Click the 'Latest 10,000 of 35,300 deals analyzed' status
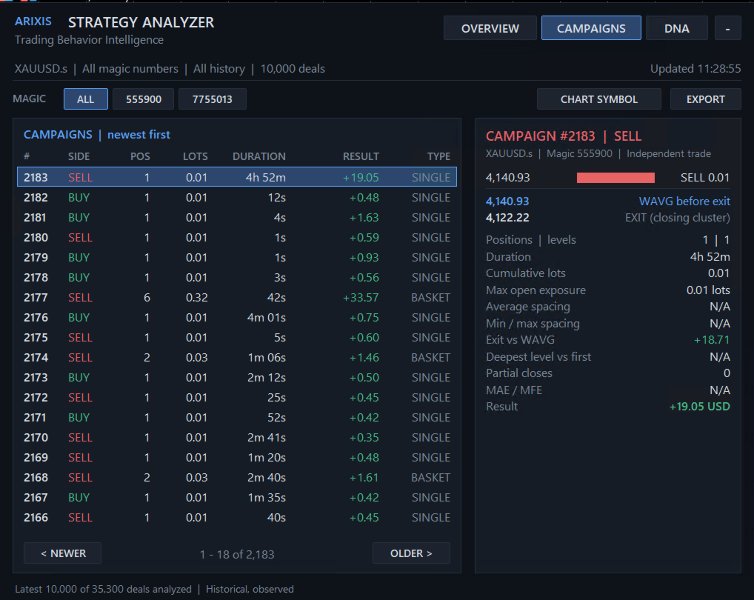 coord(103,589)
